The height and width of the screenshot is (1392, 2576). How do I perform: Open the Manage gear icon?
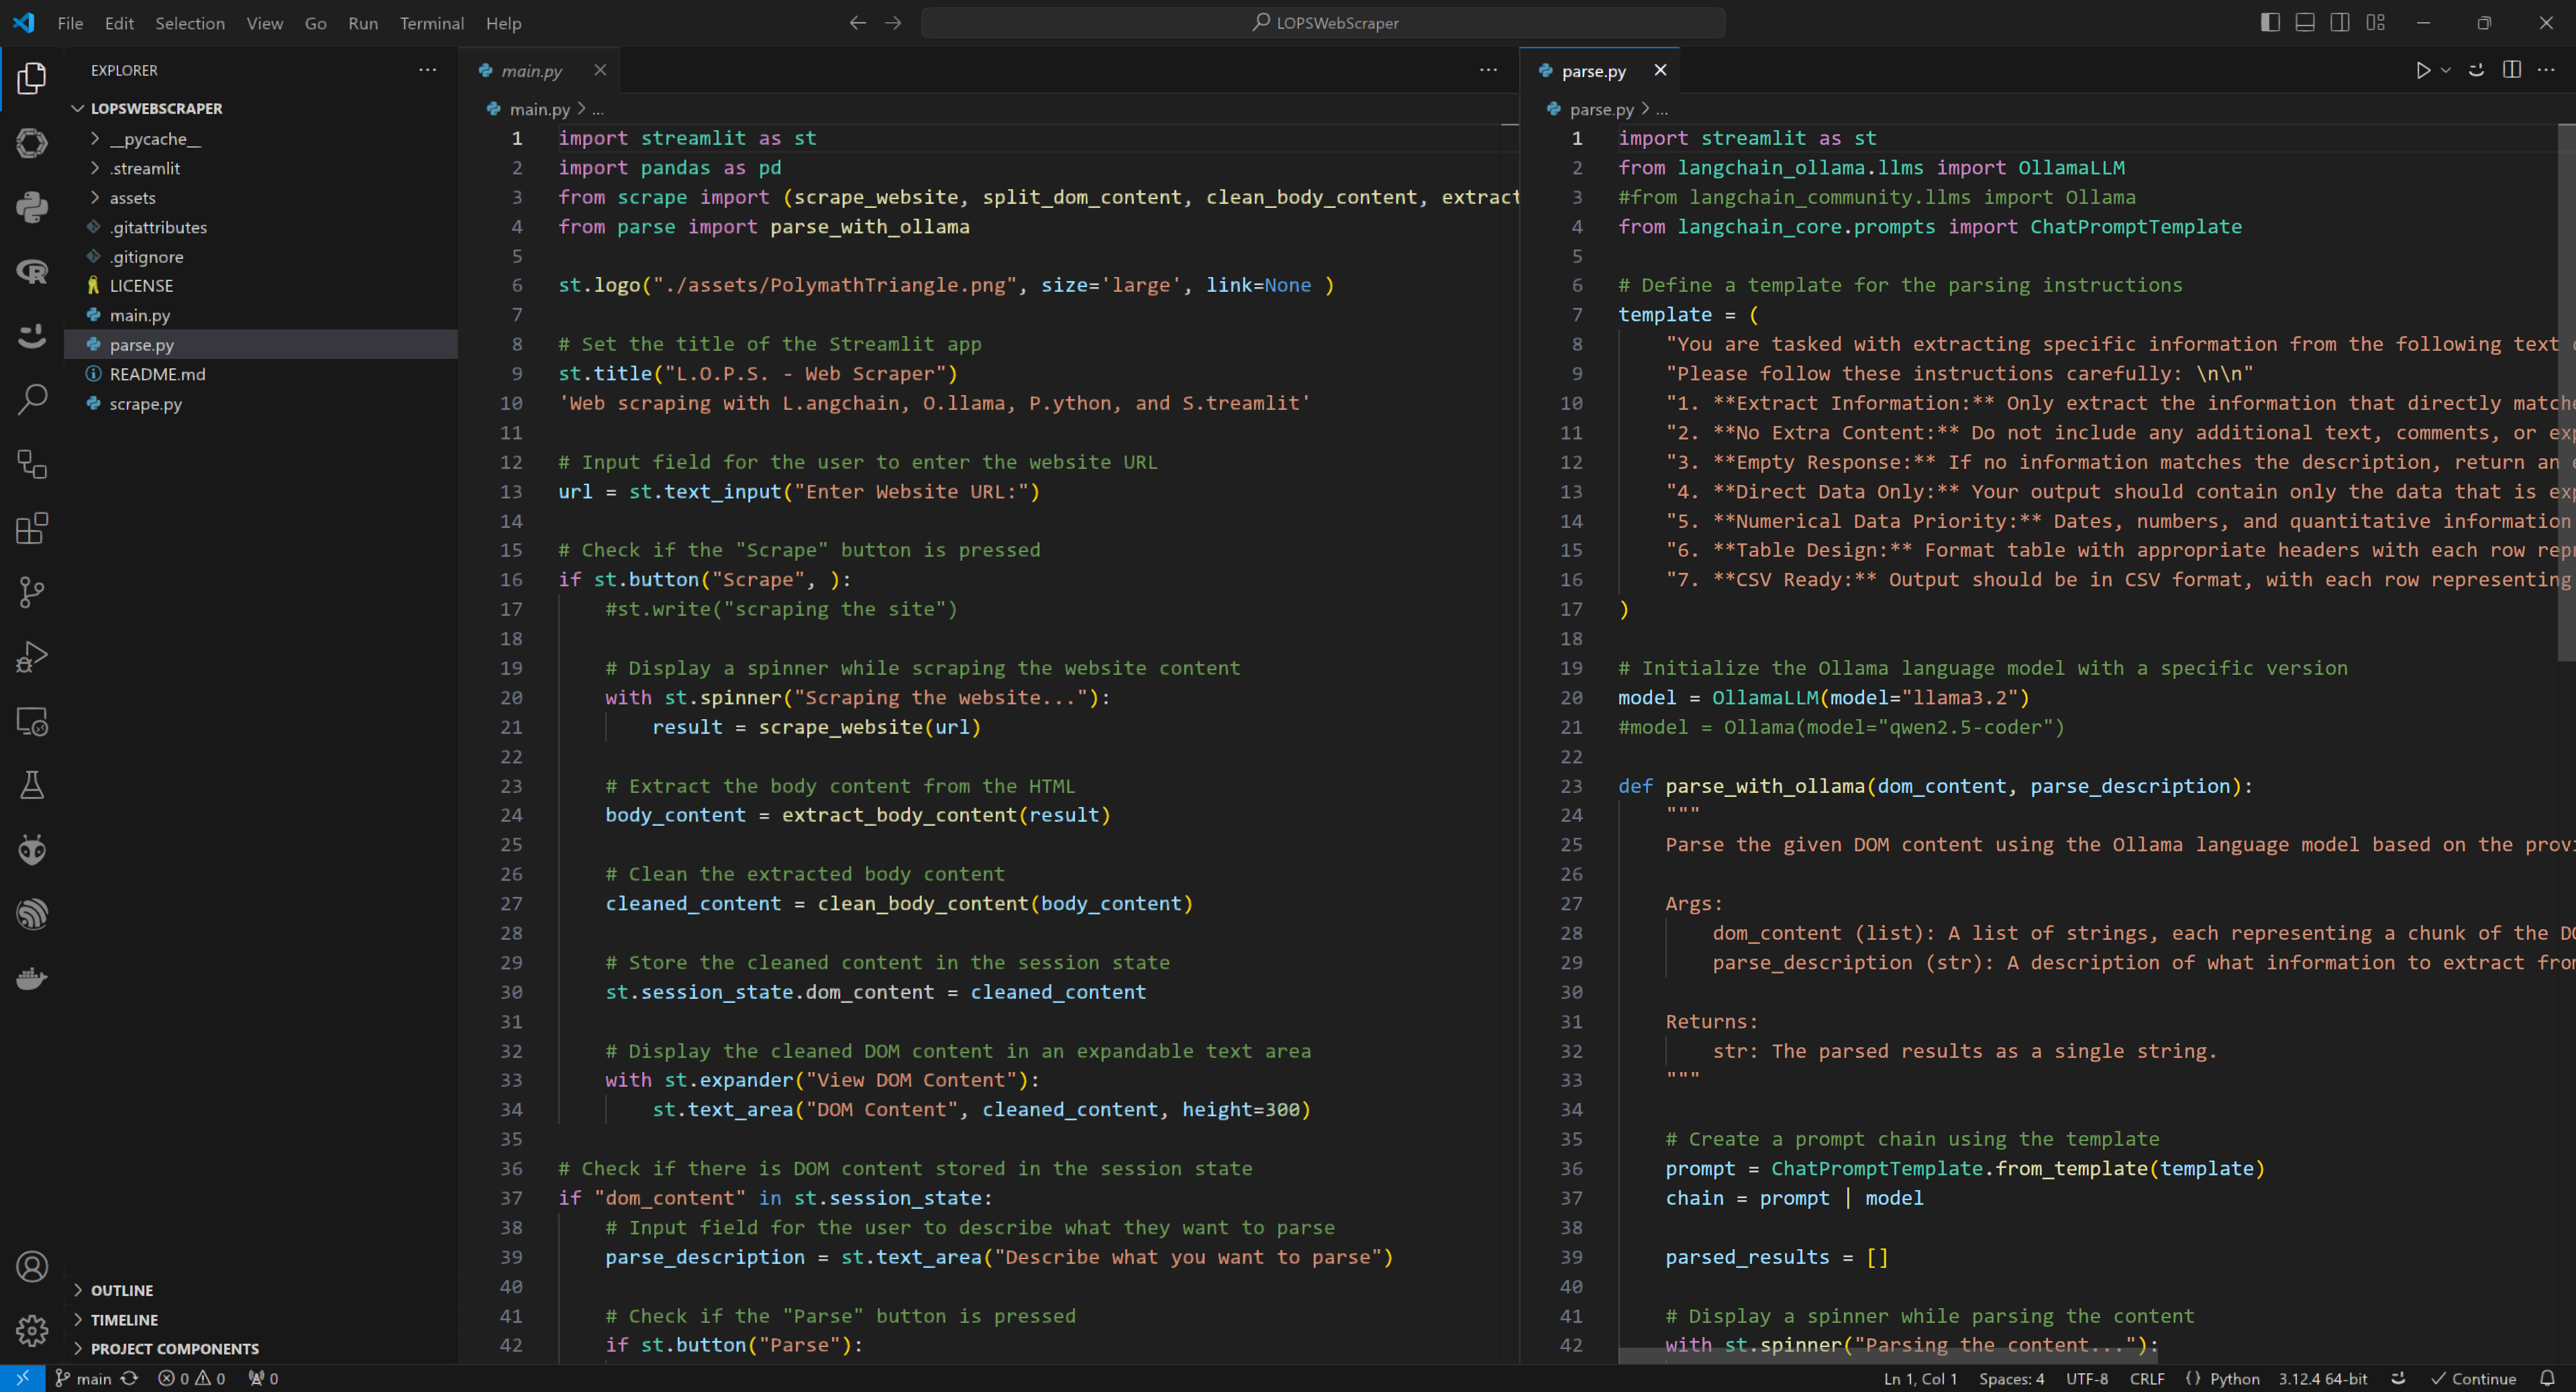pyautogui.click(x=32, y=1331)
